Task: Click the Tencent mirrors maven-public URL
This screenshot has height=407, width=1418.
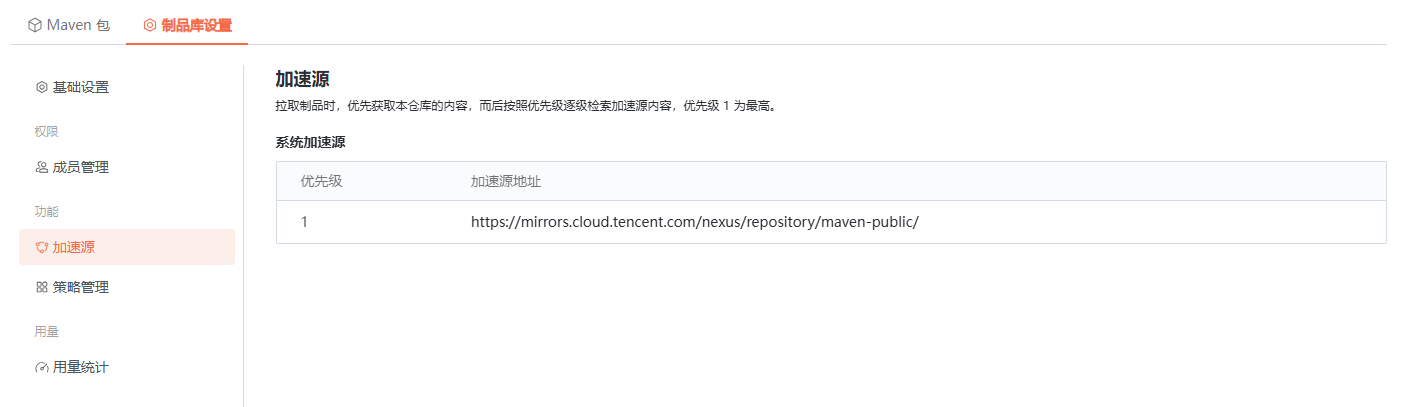Action: (694, 222)
